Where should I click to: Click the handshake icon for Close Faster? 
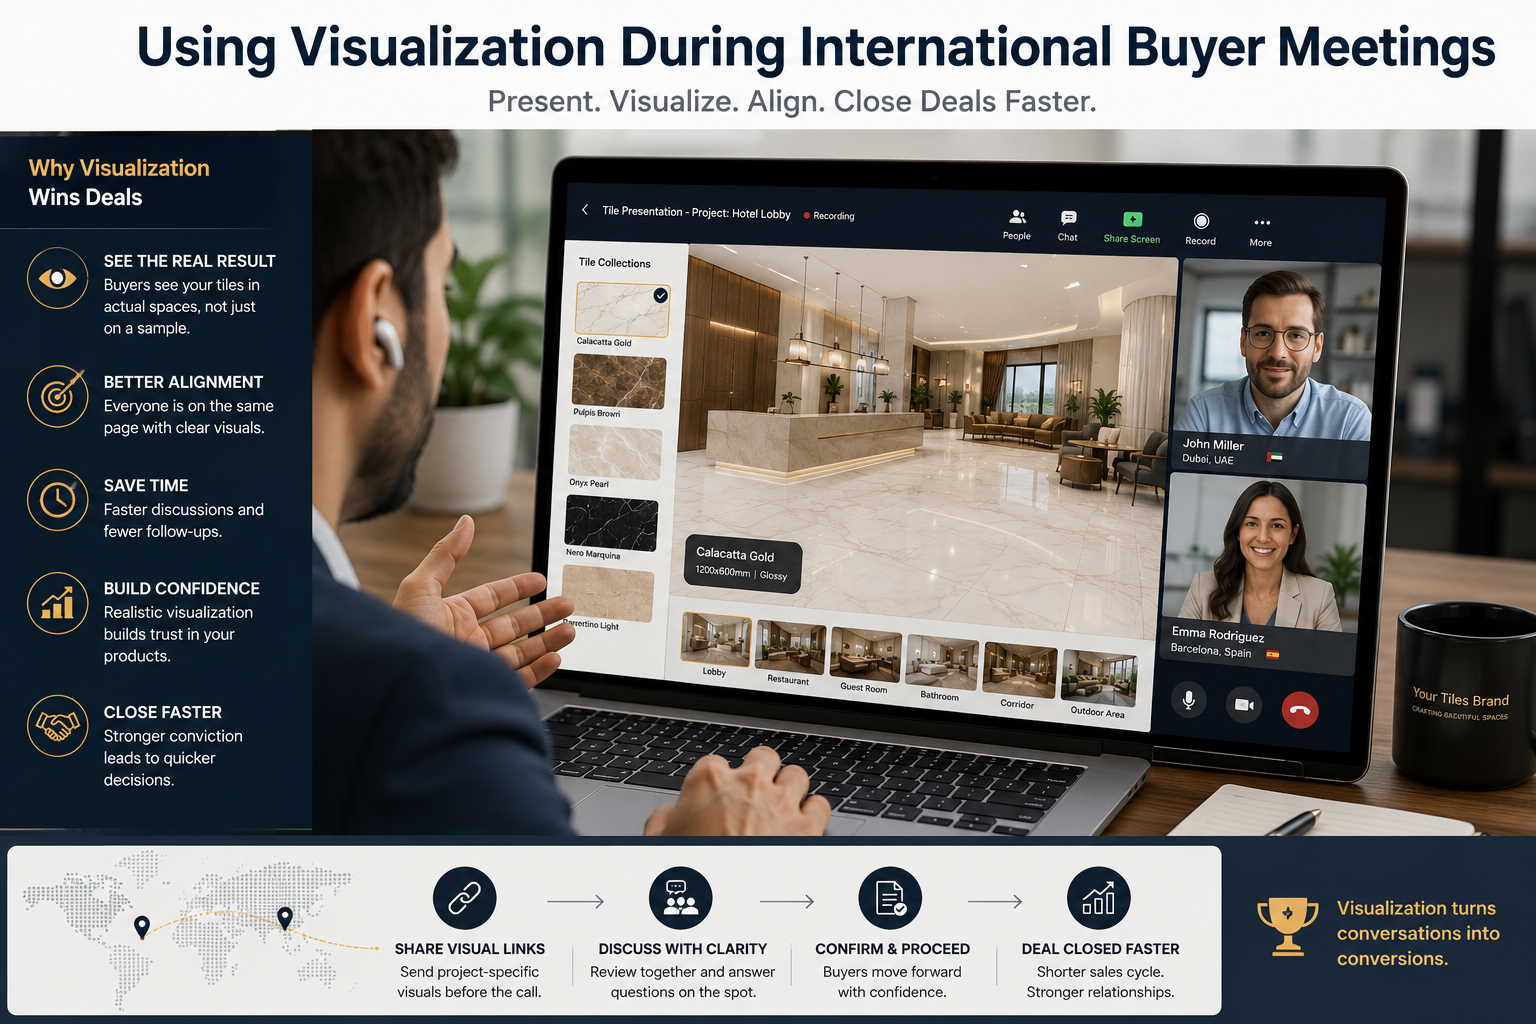click(57, 725)
